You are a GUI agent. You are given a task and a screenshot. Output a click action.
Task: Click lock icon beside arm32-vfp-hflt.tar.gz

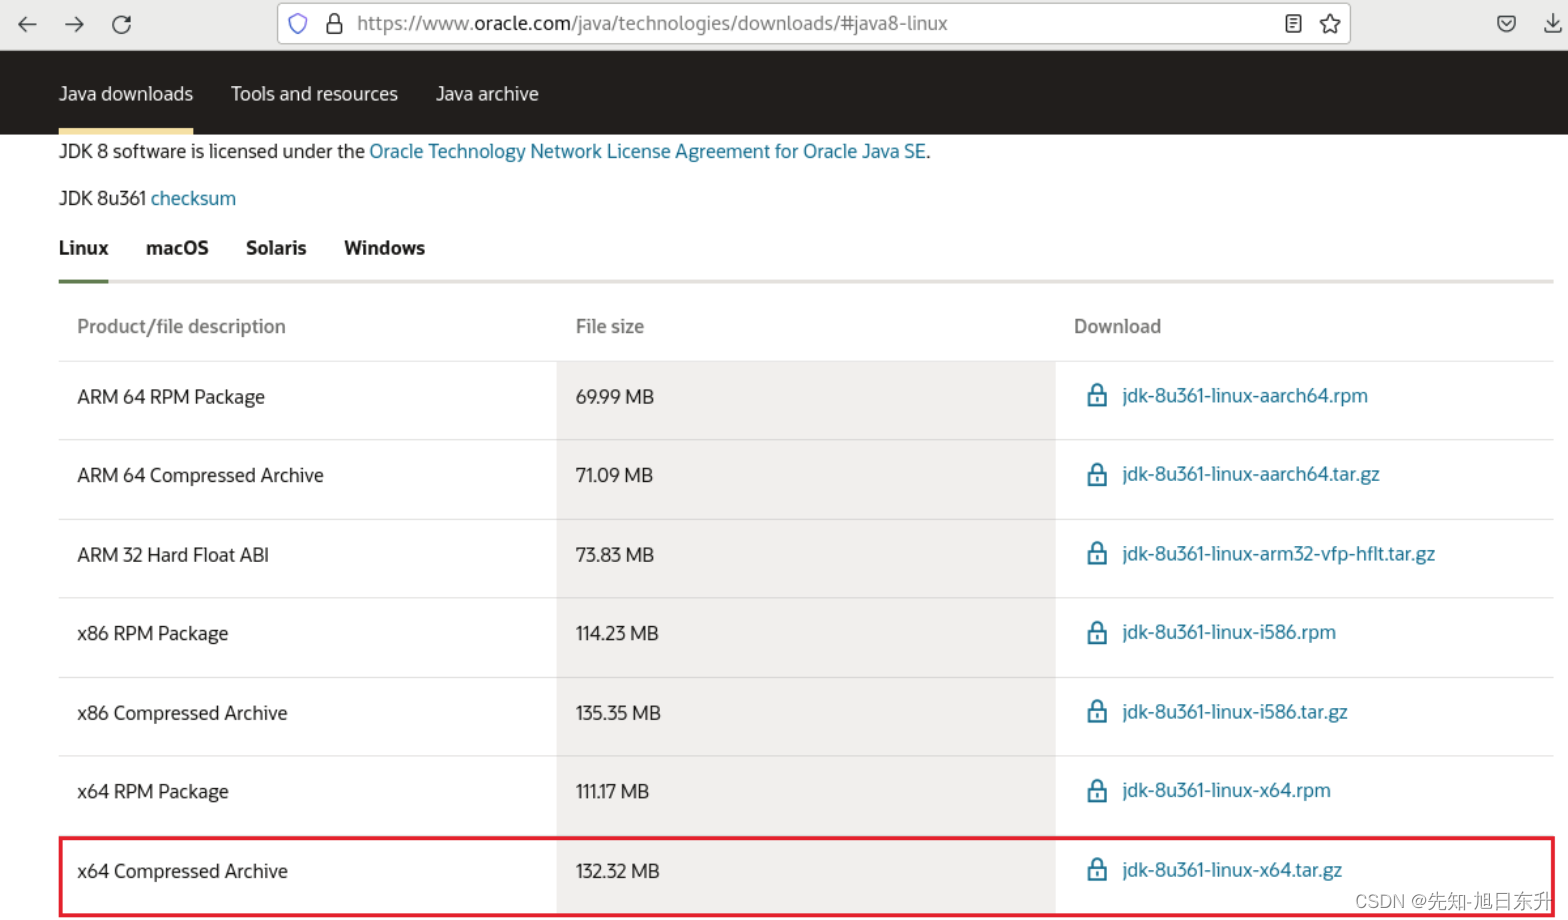coord(1097,553)
